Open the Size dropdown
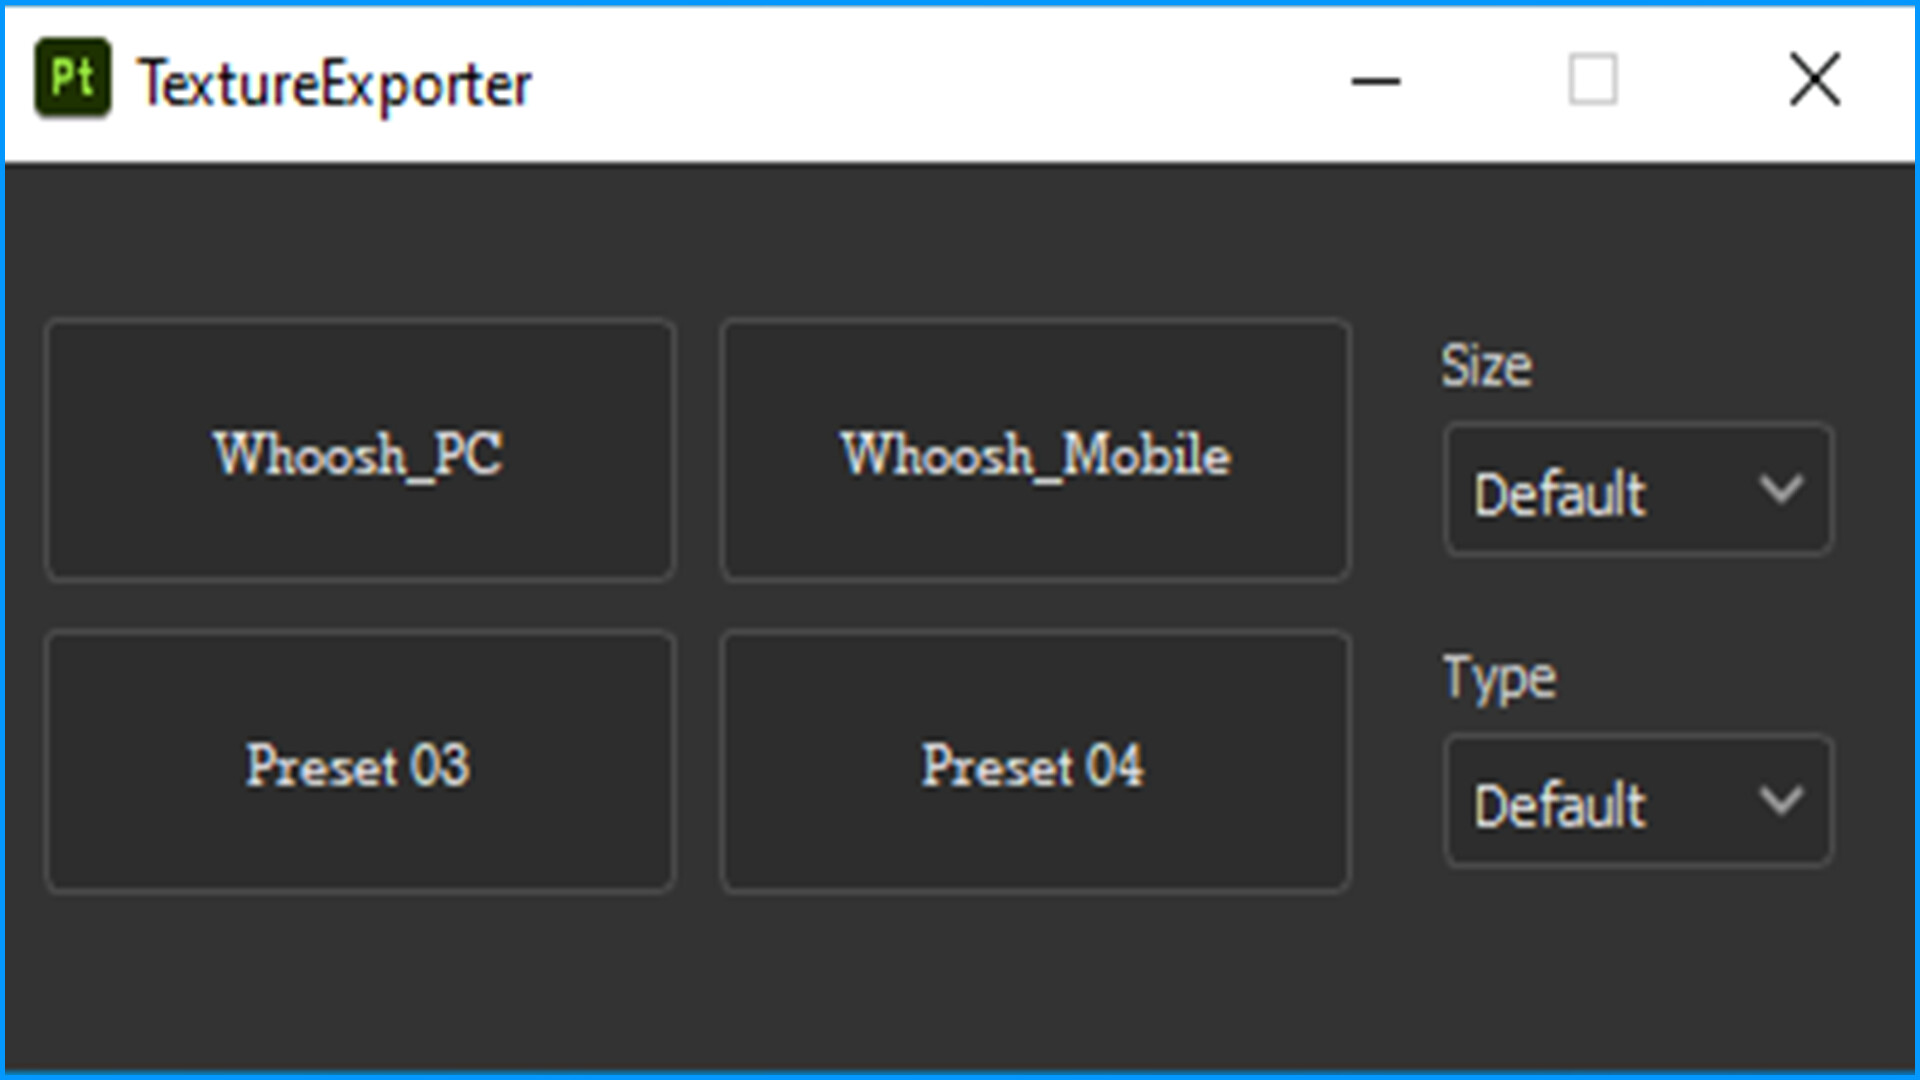Viewport: 1920px width, 1080px height. pos(1638,490)
